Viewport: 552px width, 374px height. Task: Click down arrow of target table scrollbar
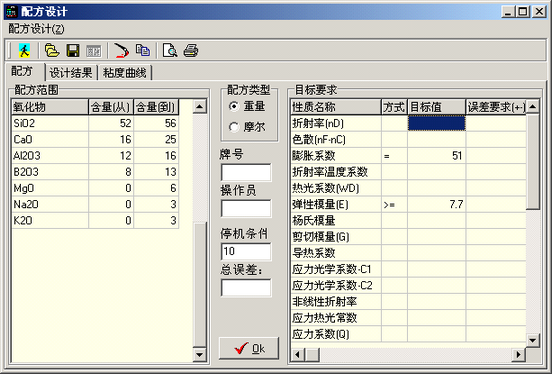(x=533, y=340)
